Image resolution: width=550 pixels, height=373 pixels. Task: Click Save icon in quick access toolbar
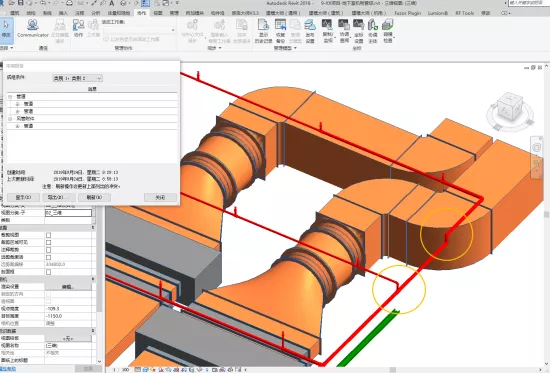coord(21,3)
